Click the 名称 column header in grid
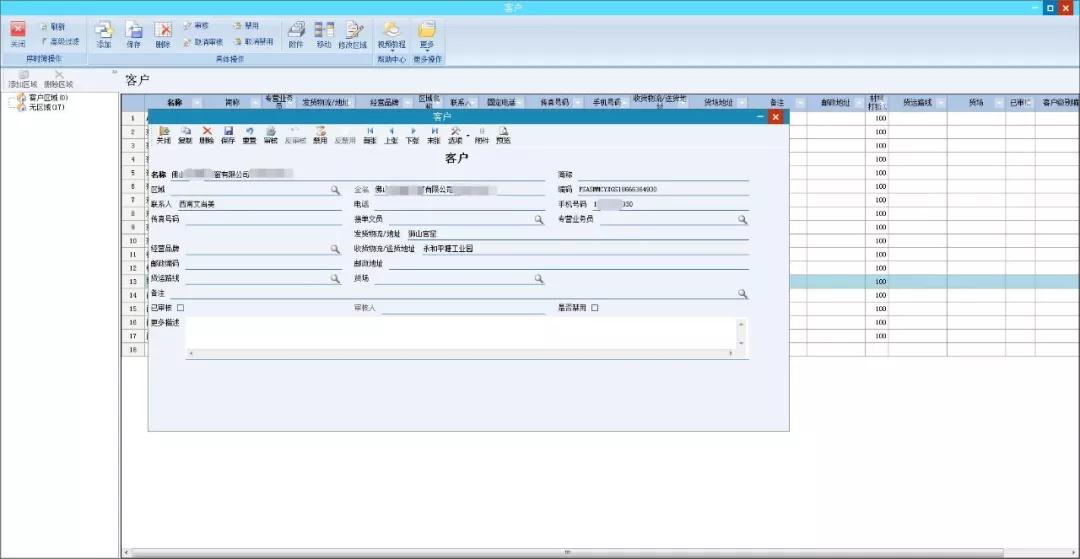This screenshot has width=1080, height=559. pos(175,102)
